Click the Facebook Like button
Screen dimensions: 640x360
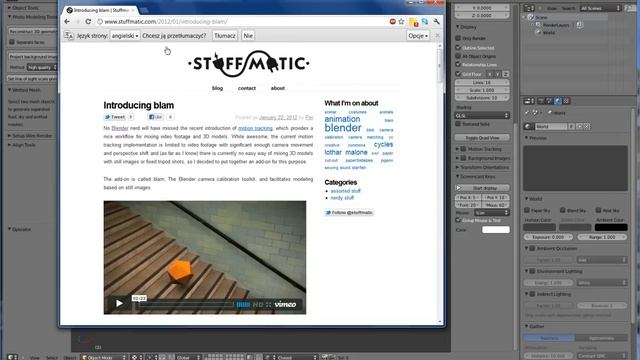pos(156,117)
